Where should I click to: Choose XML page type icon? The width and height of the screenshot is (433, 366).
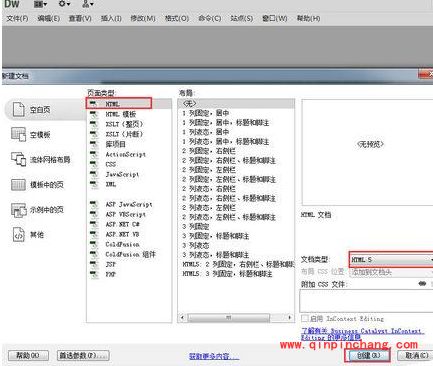click(x=94, y=184)
